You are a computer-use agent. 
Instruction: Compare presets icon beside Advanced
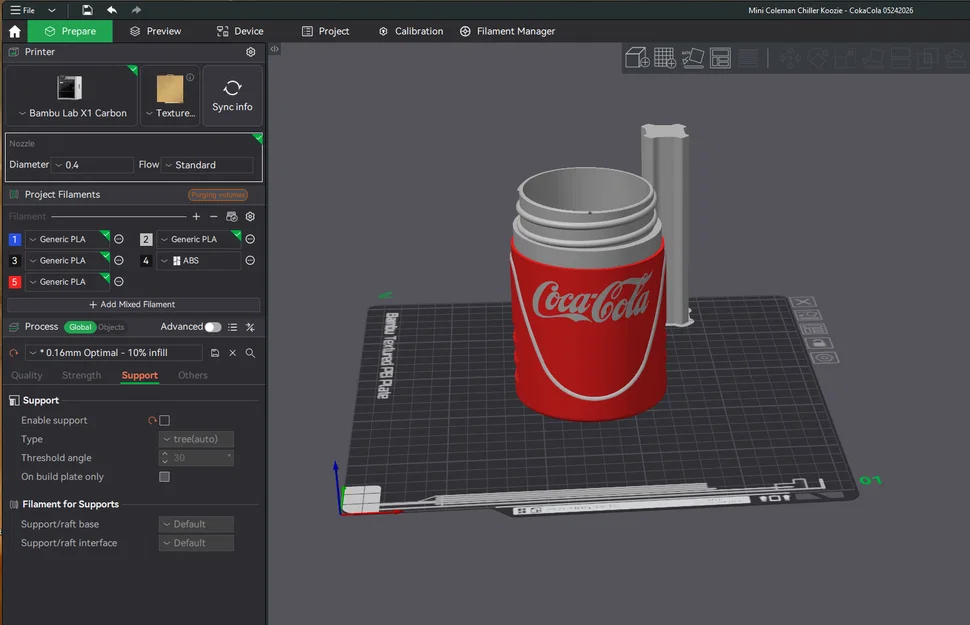250,327
